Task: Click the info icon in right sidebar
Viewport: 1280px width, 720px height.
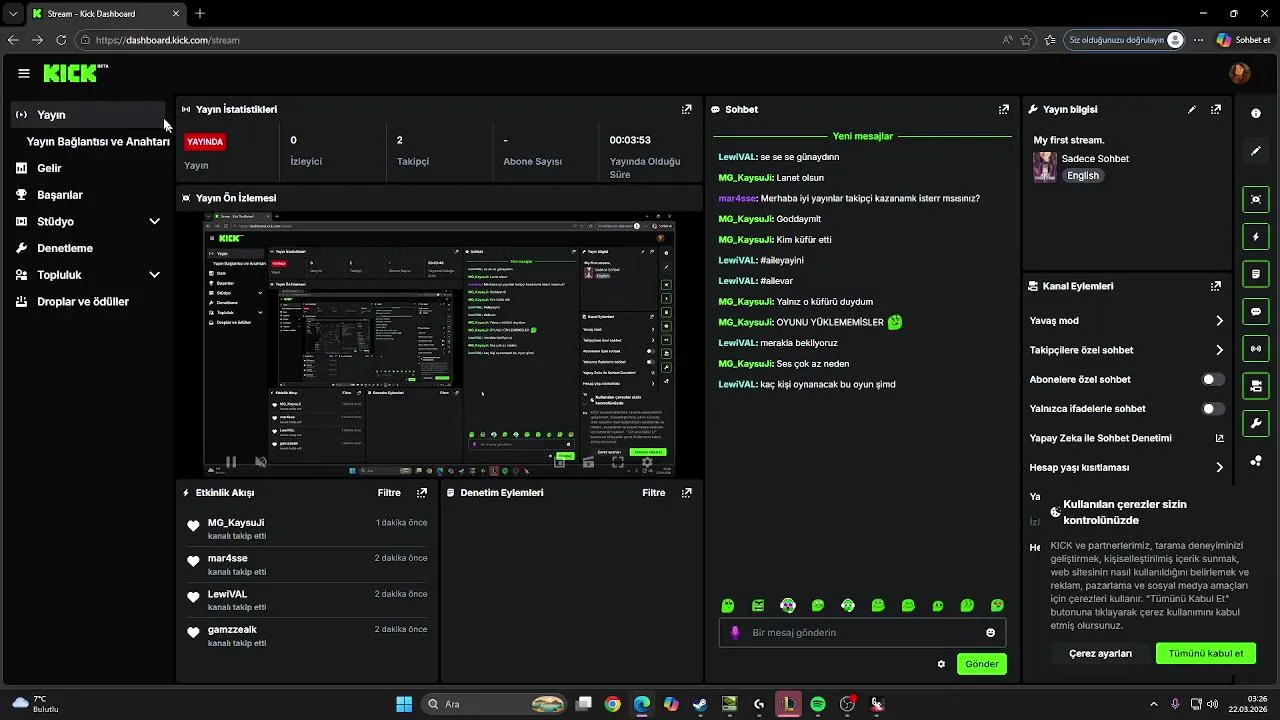Action: click(x=1256, y=113)
